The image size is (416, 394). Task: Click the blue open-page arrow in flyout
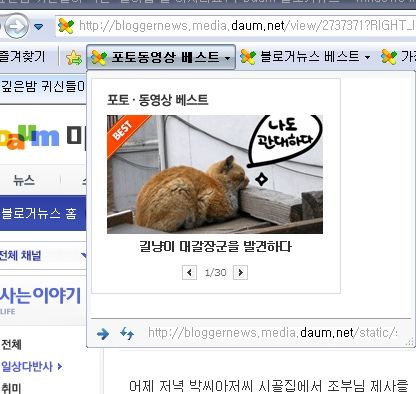coord(103,333)
